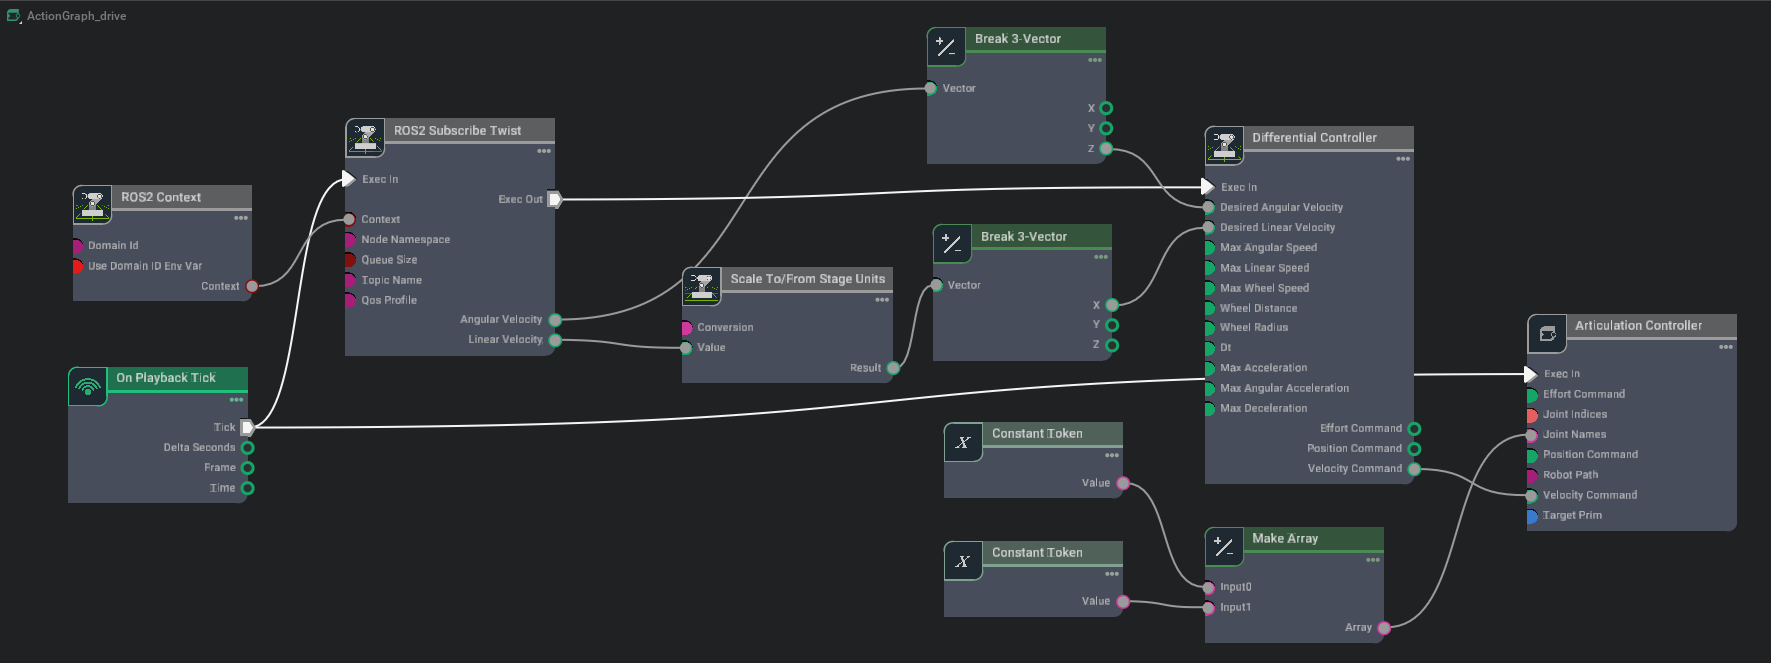Select the Differential Controller node title

pos(1314,138)
